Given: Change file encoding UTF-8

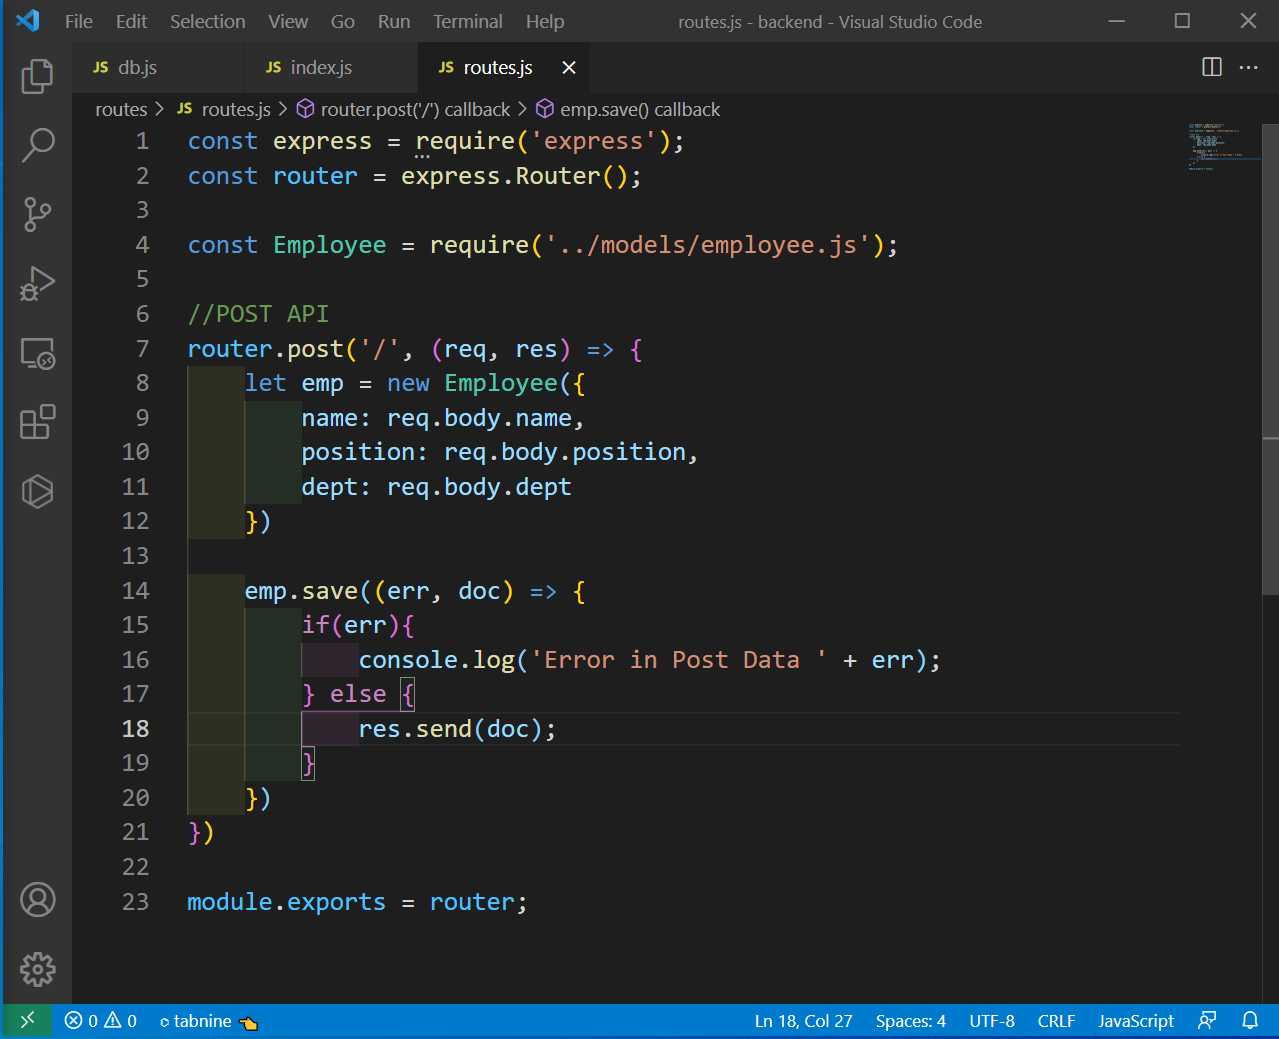Looking at the screenshot, I should (992, 1021).
